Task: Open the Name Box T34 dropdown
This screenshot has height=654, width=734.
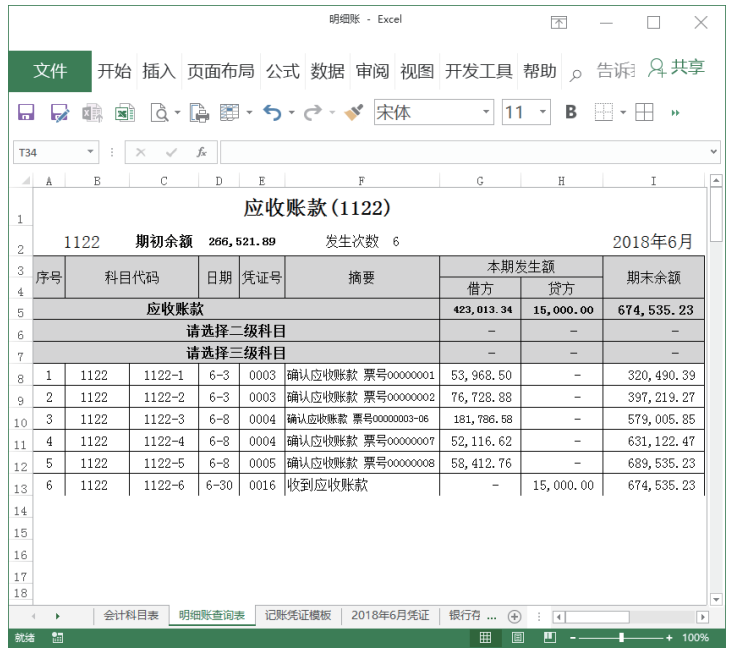Action: (90, 152)
